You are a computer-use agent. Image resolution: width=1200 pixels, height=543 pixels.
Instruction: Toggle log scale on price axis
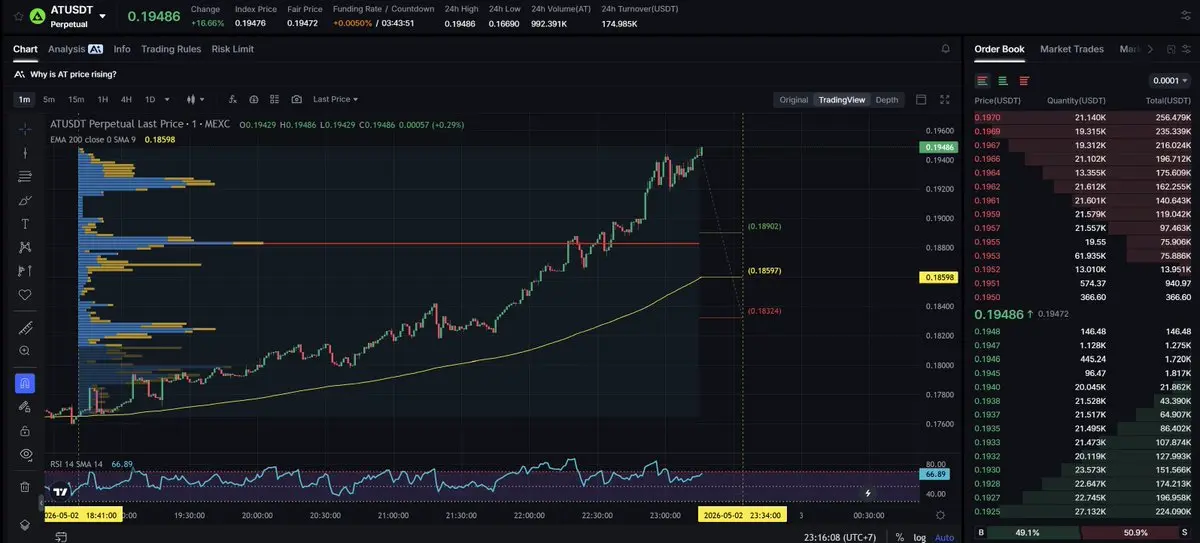919,537
